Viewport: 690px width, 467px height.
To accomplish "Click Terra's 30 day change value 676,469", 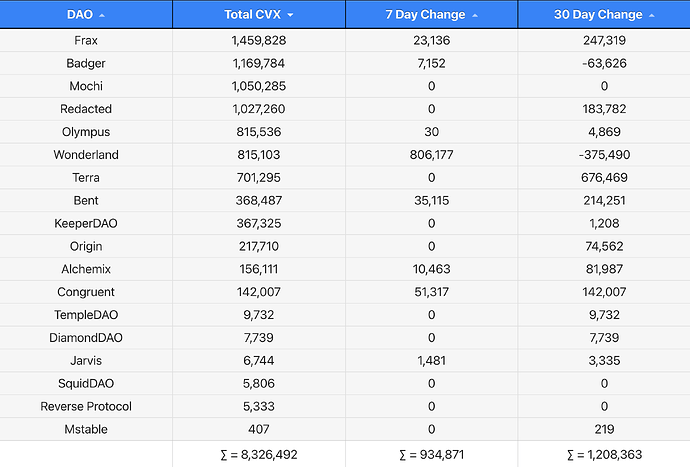I will [x=603, y=177].
